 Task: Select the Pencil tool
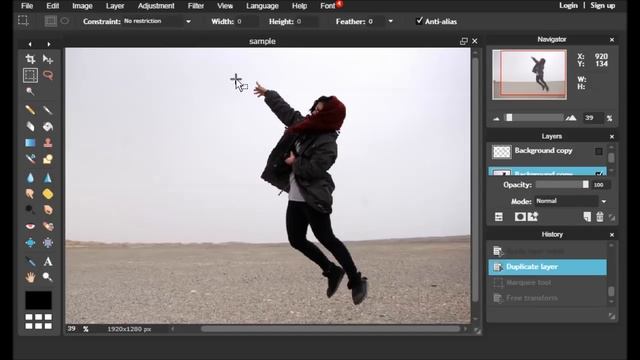click(30, 110)
